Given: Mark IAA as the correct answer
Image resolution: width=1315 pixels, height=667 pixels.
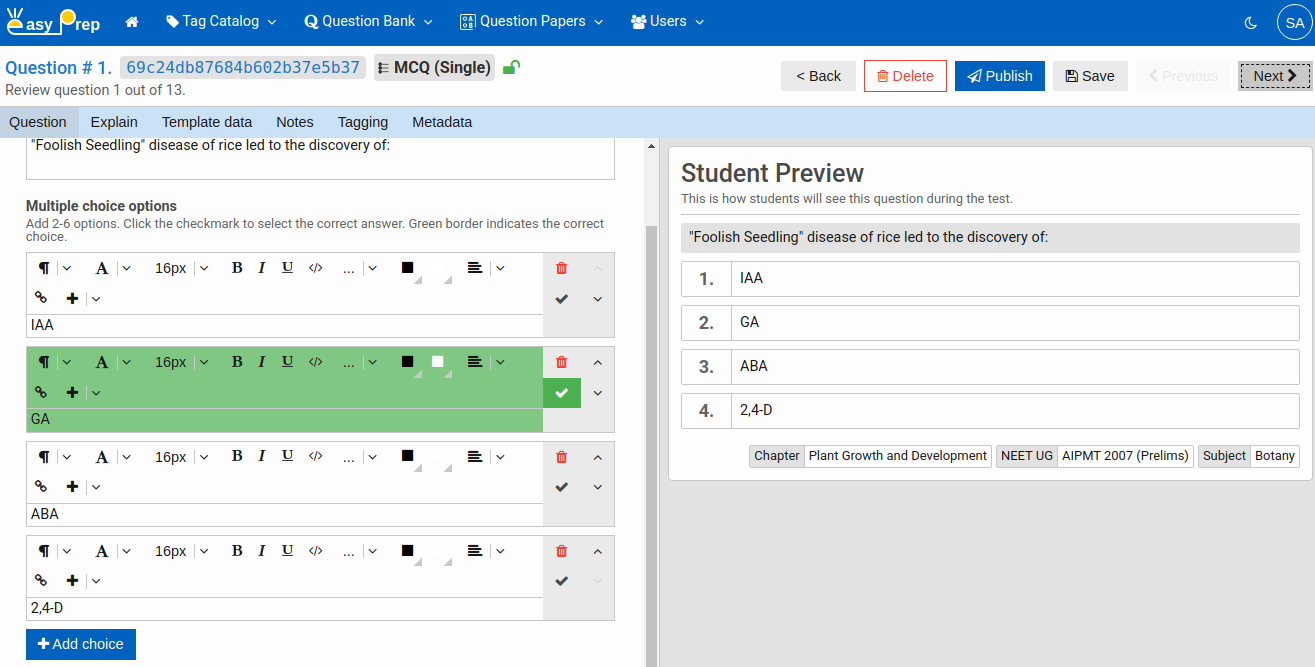Looking at the screenshot, I should click(561, 299).
